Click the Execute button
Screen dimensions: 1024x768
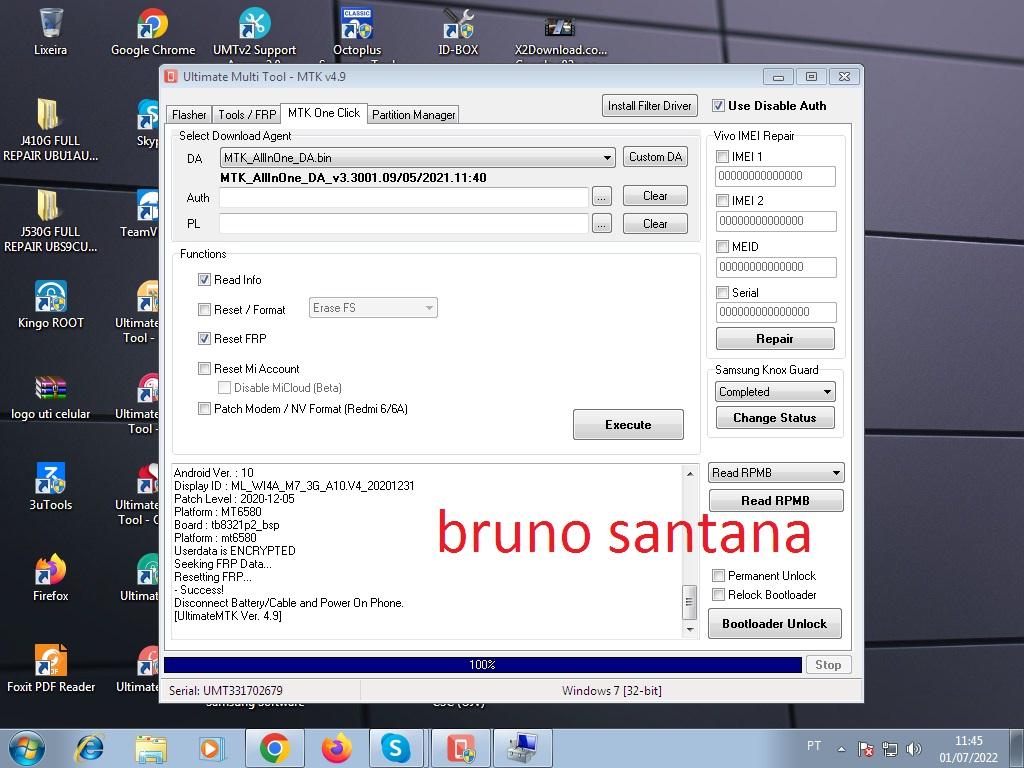click(x=628, y=425)
